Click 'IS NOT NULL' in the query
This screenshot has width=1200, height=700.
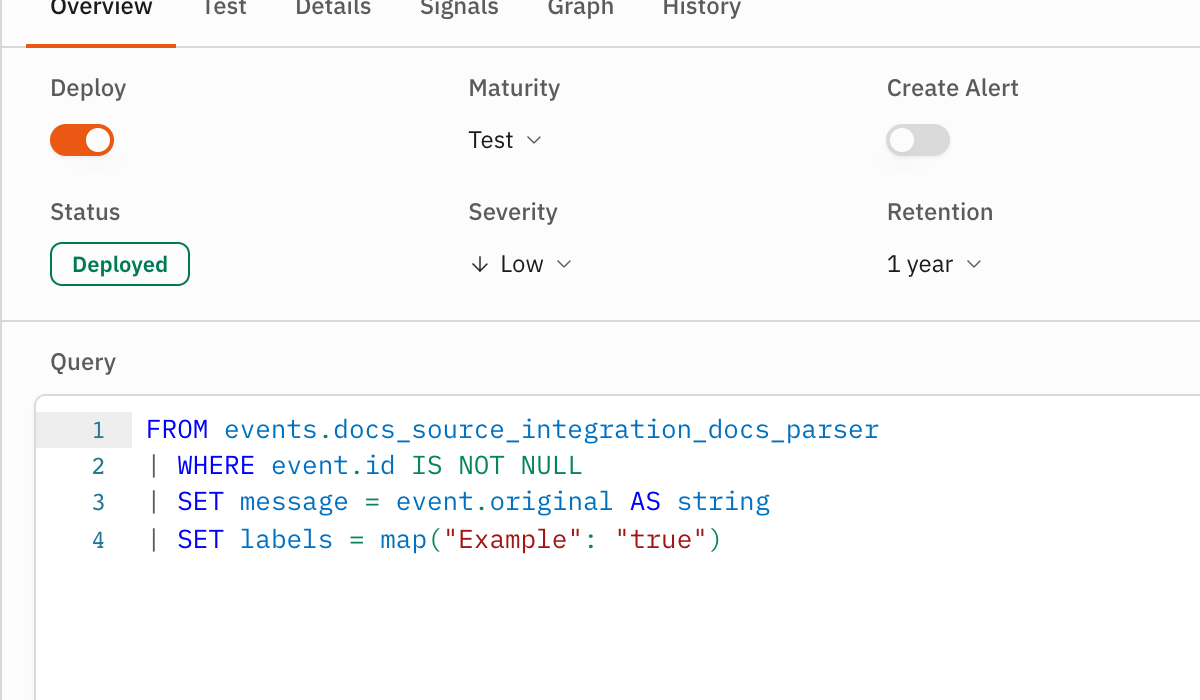point(497,466)
